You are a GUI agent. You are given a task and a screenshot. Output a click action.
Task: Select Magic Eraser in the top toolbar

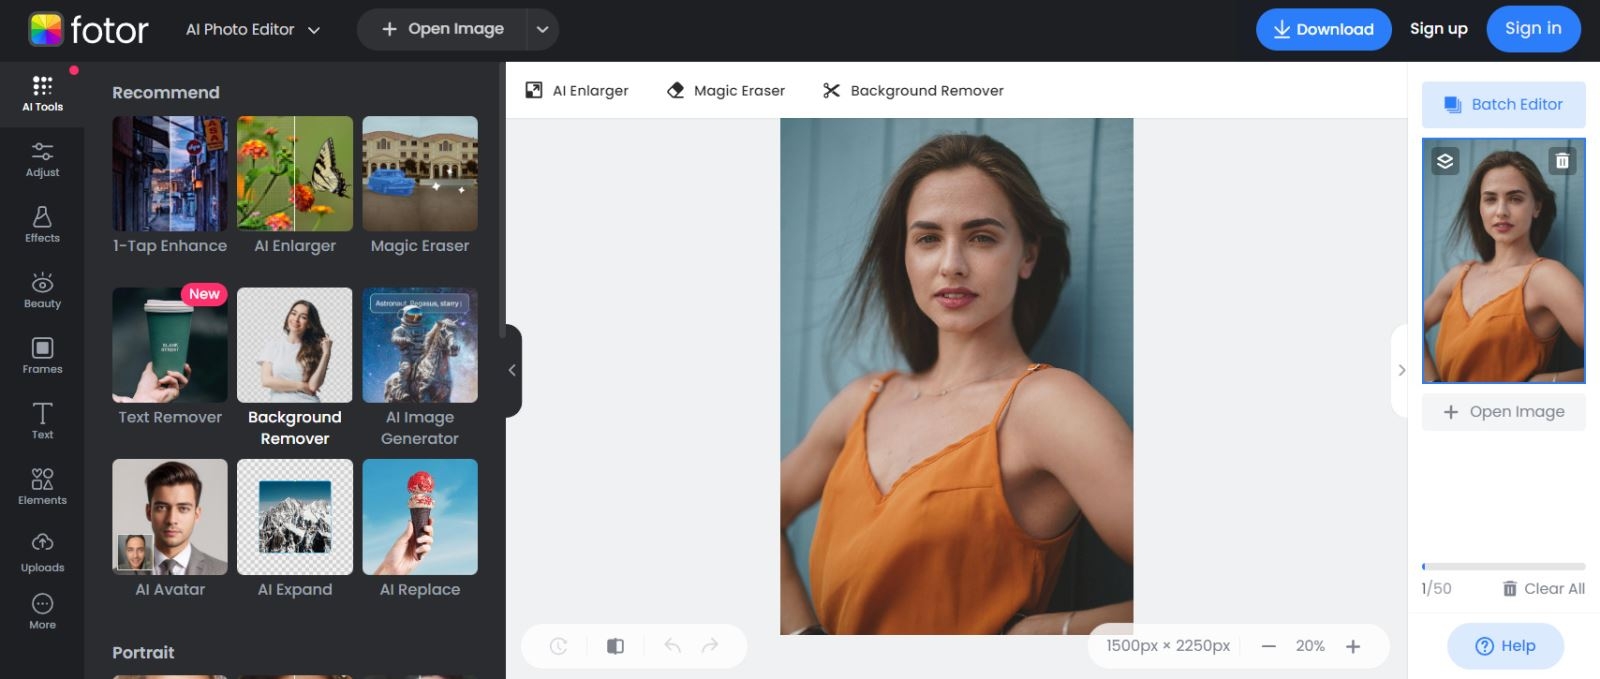coord(726,90)
